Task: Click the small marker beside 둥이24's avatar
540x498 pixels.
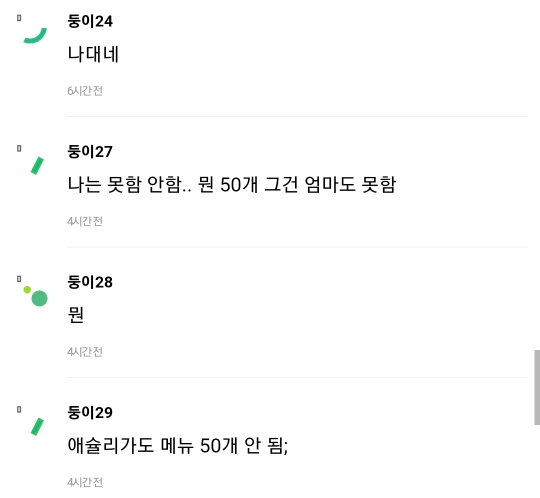Action: (19, 18)
